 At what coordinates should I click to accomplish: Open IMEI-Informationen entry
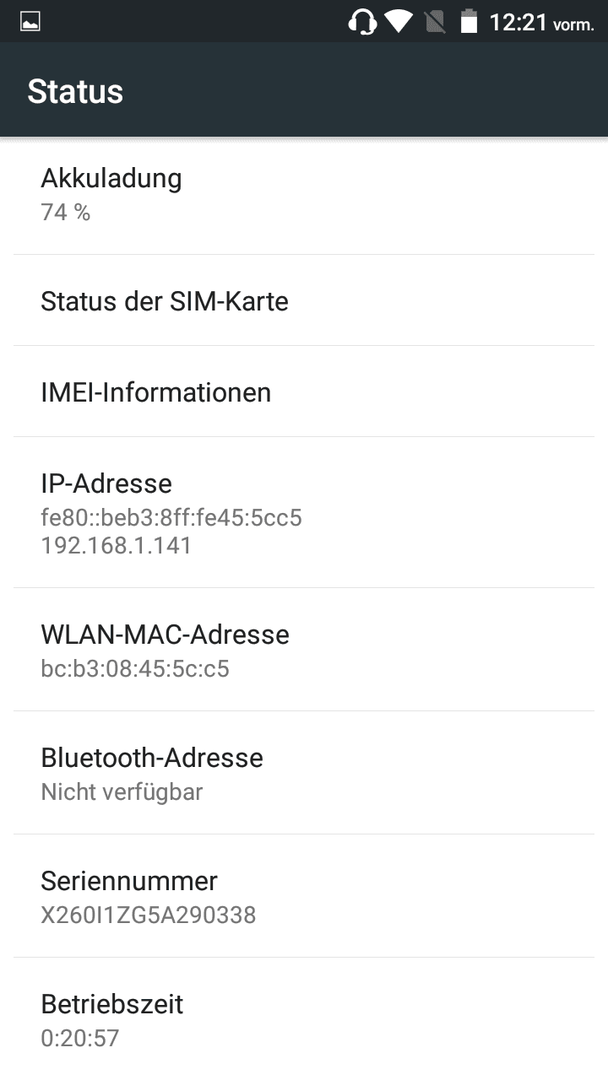304,392
